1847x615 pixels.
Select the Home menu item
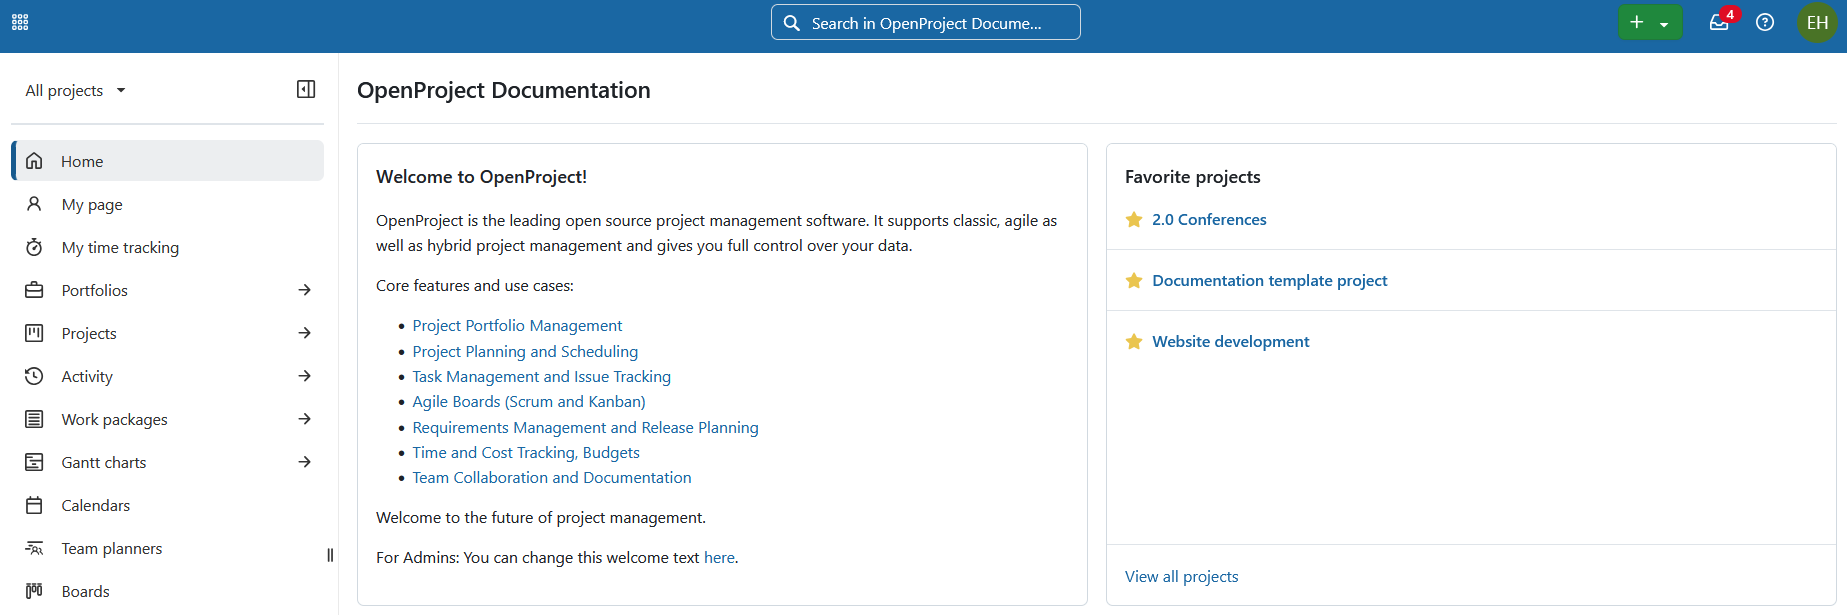168,161
